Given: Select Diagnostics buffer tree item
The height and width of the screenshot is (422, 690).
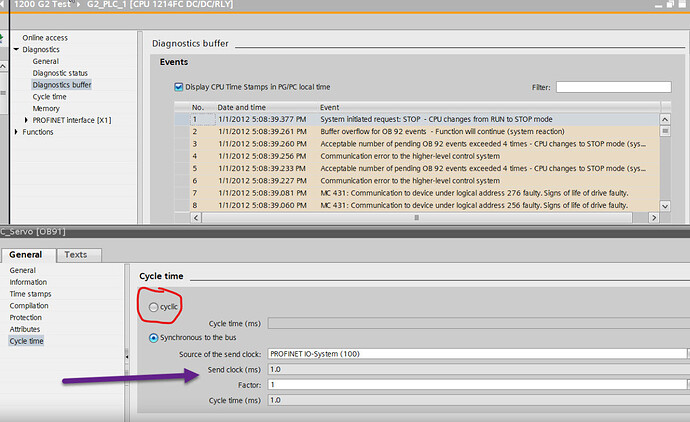Looking at the screenshot, I should click(x=62, y=85).
